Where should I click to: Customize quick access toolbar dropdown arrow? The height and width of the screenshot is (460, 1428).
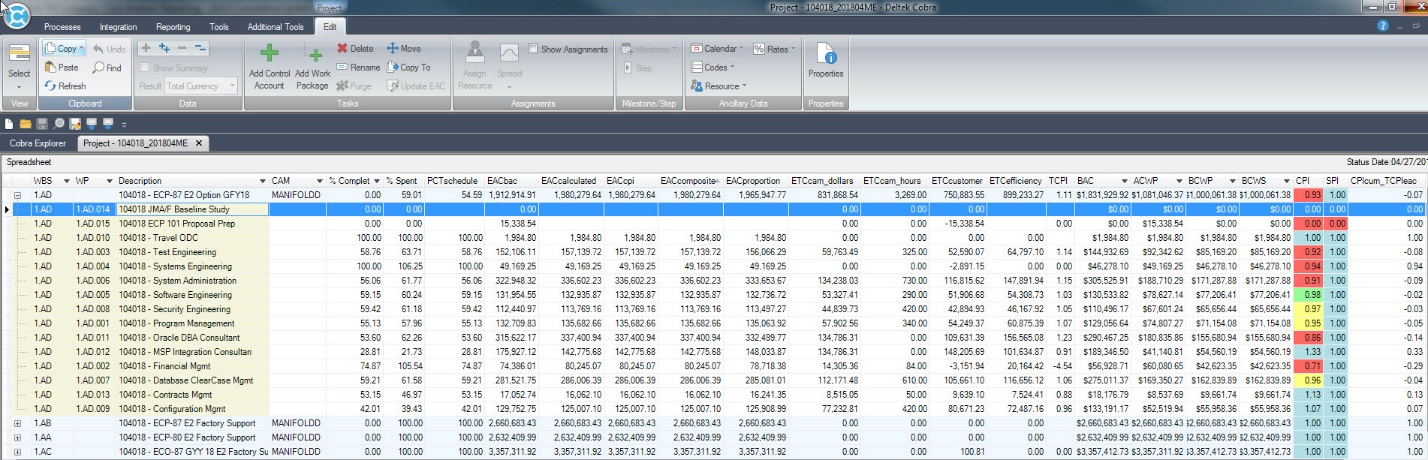click(x=124, y=125)
